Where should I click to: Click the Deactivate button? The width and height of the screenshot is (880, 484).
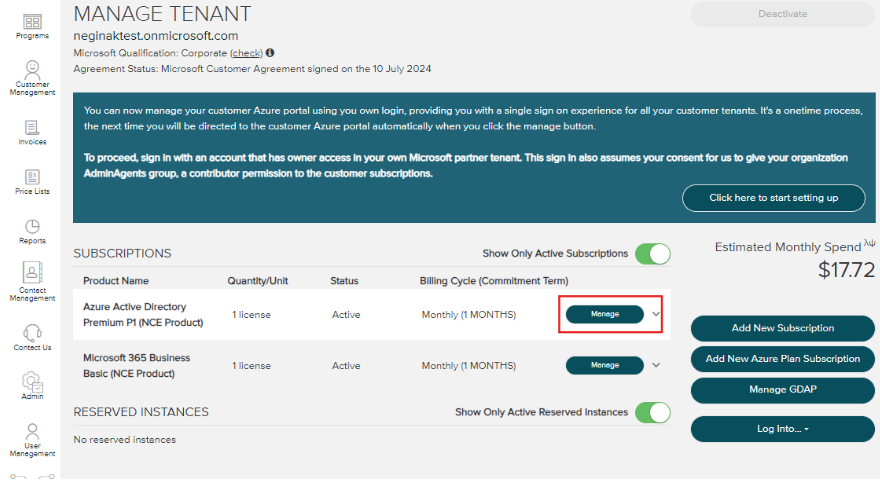point(782,14)
